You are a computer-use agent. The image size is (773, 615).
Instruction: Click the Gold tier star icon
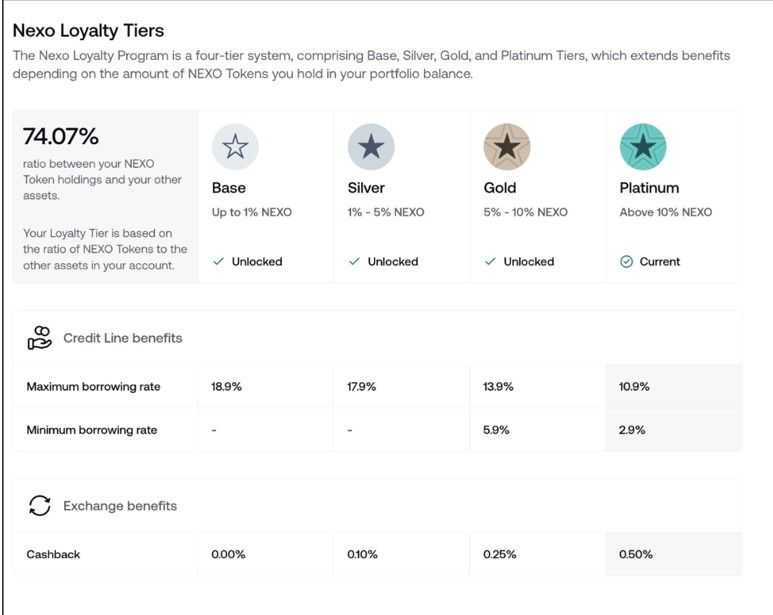pos(507,148)
